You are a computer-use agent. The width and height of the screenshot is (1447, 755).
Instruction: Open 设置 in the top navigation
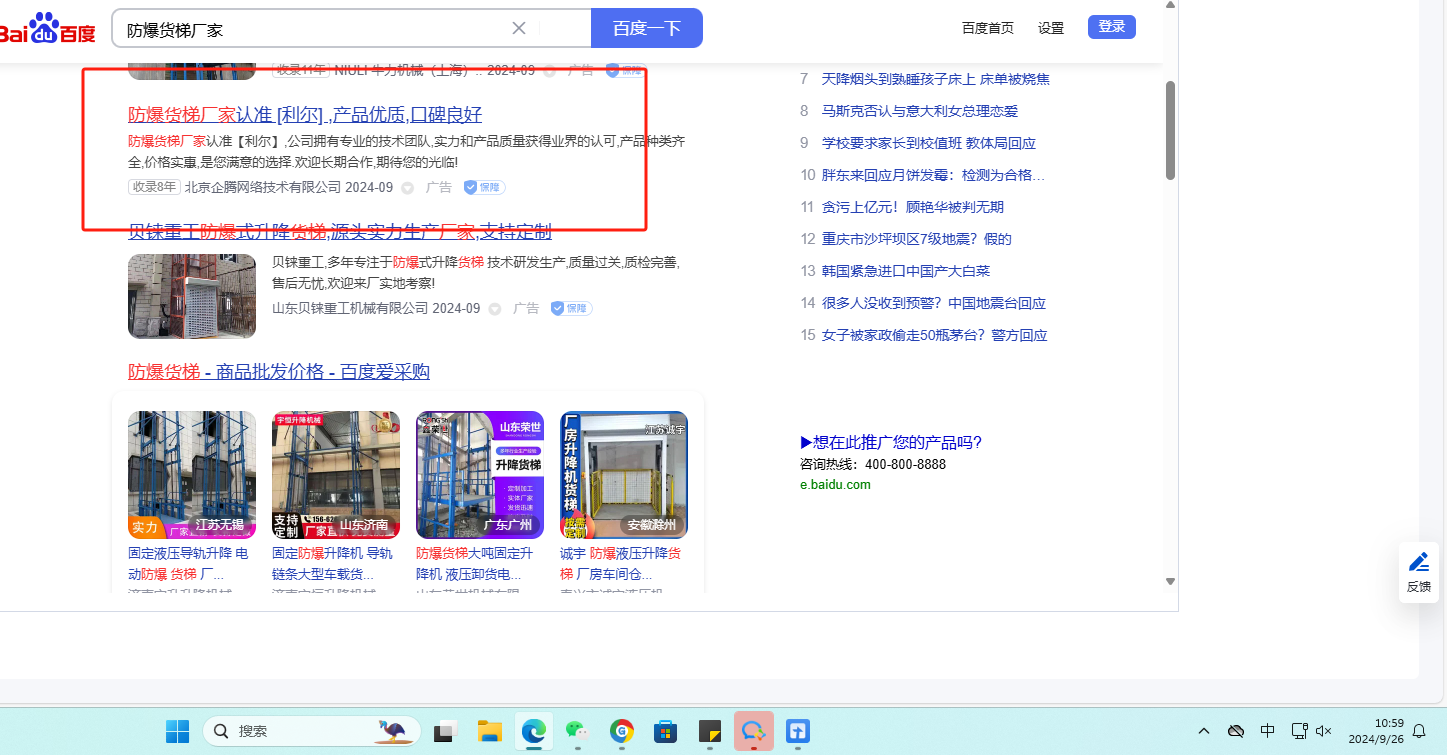point(1051,28)
